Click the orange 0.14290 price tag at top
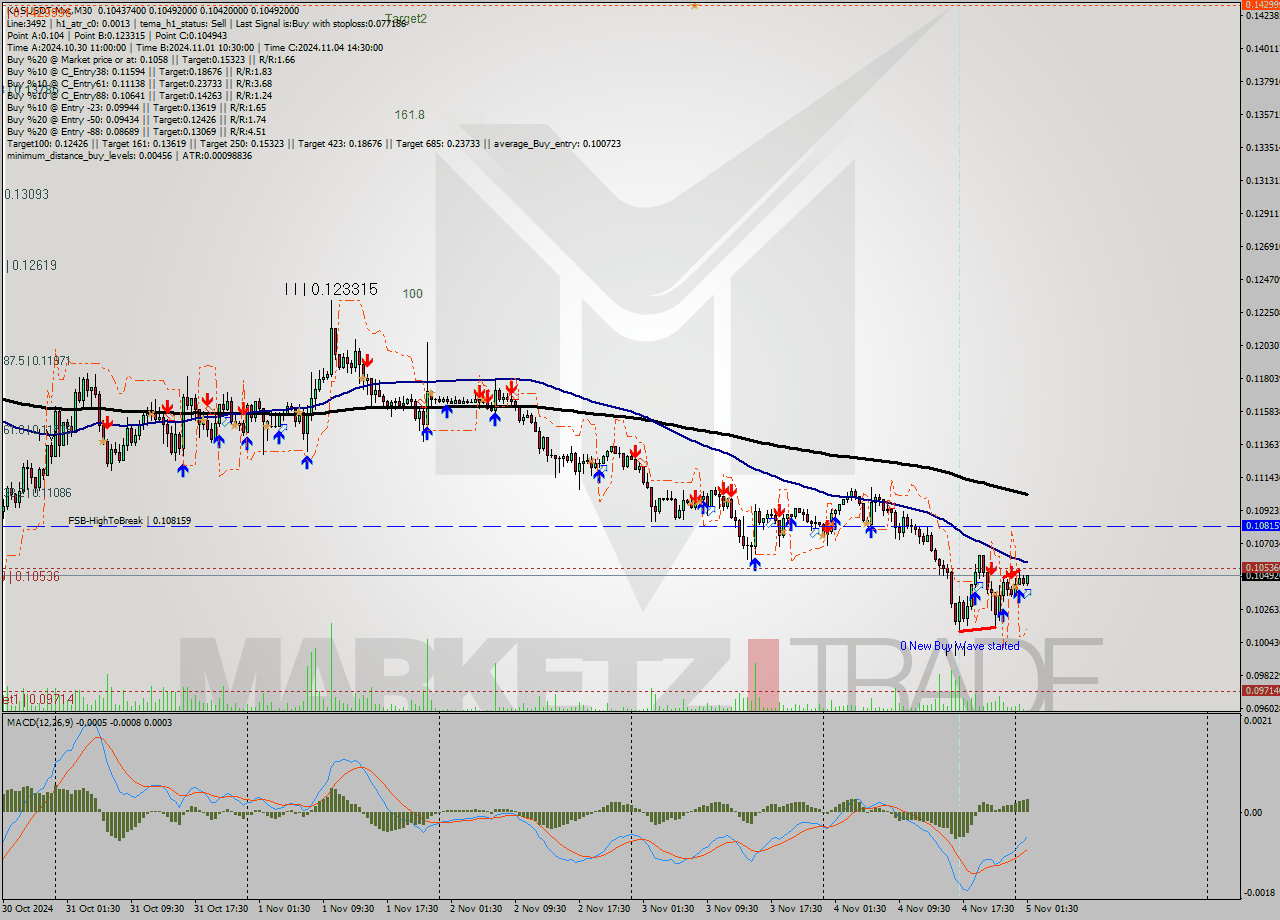 pos(1260,5)
